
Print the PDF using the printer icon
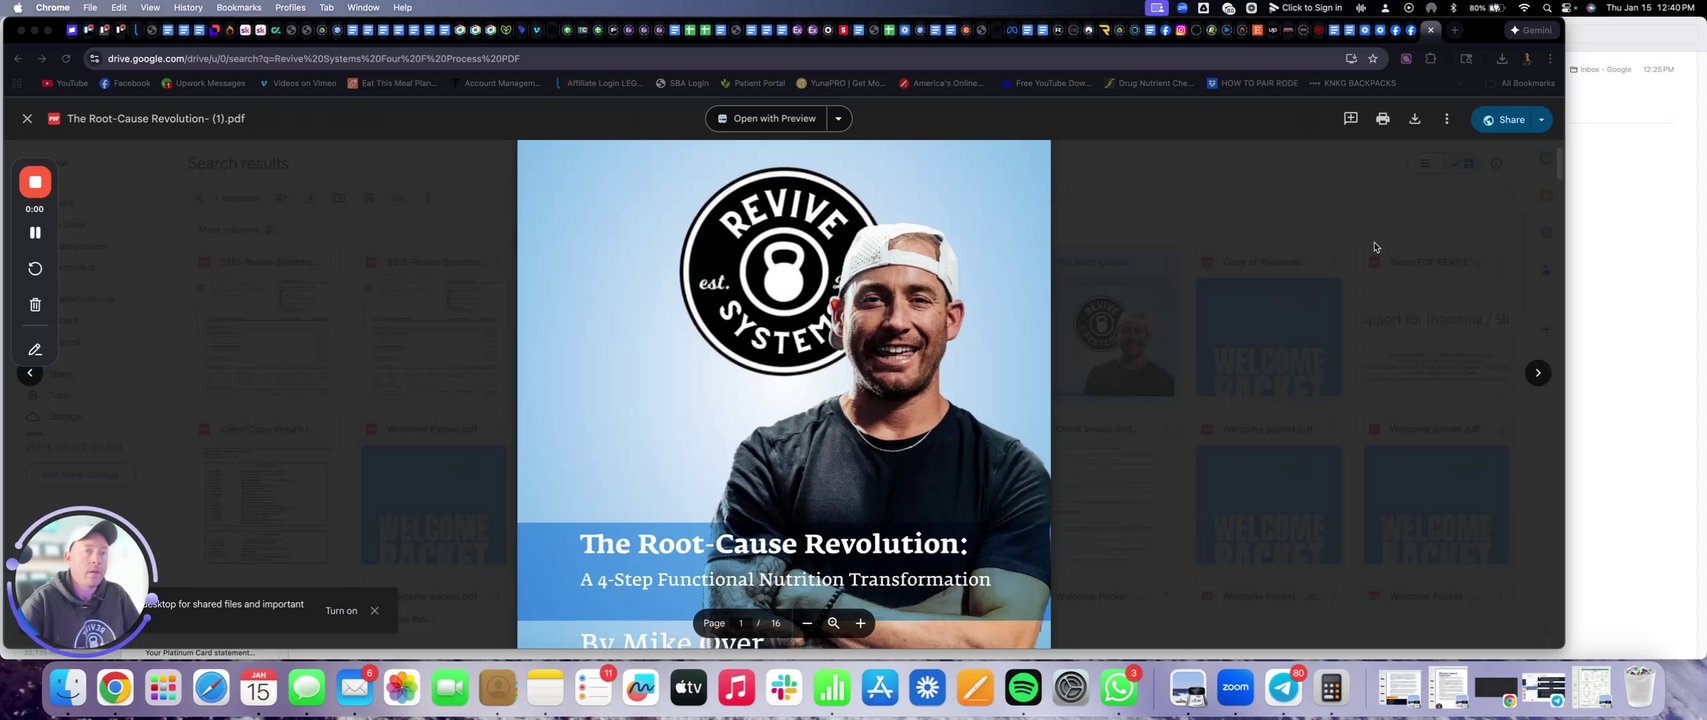coord(1383,119)
